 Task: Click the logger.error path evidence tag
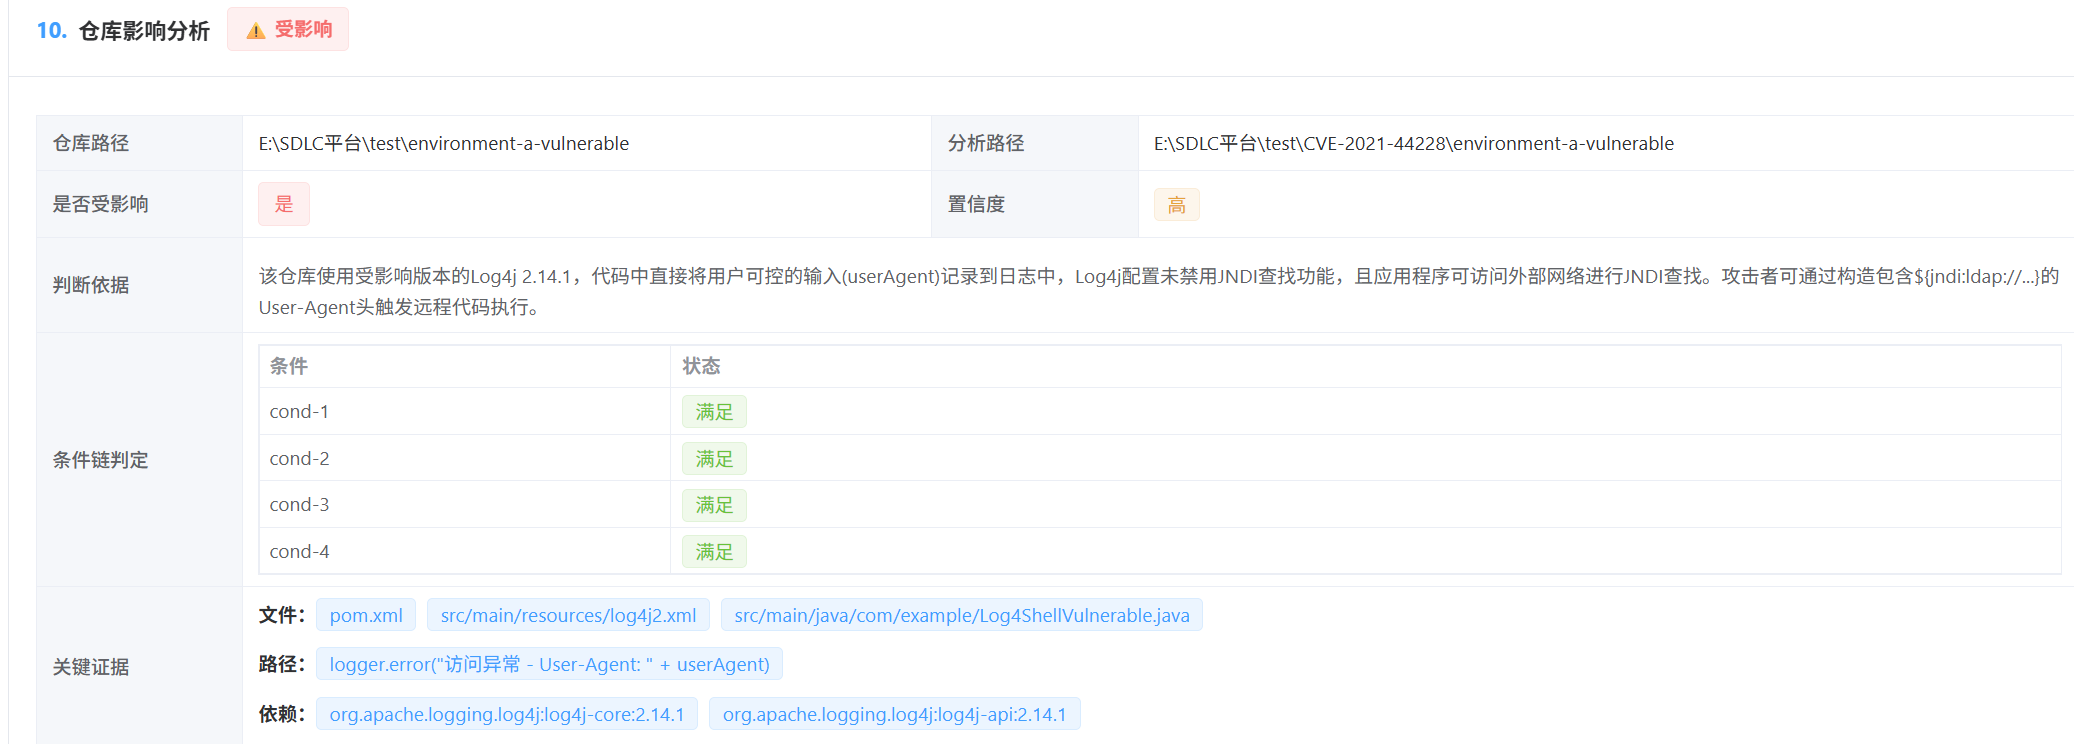tap(549, 665)
